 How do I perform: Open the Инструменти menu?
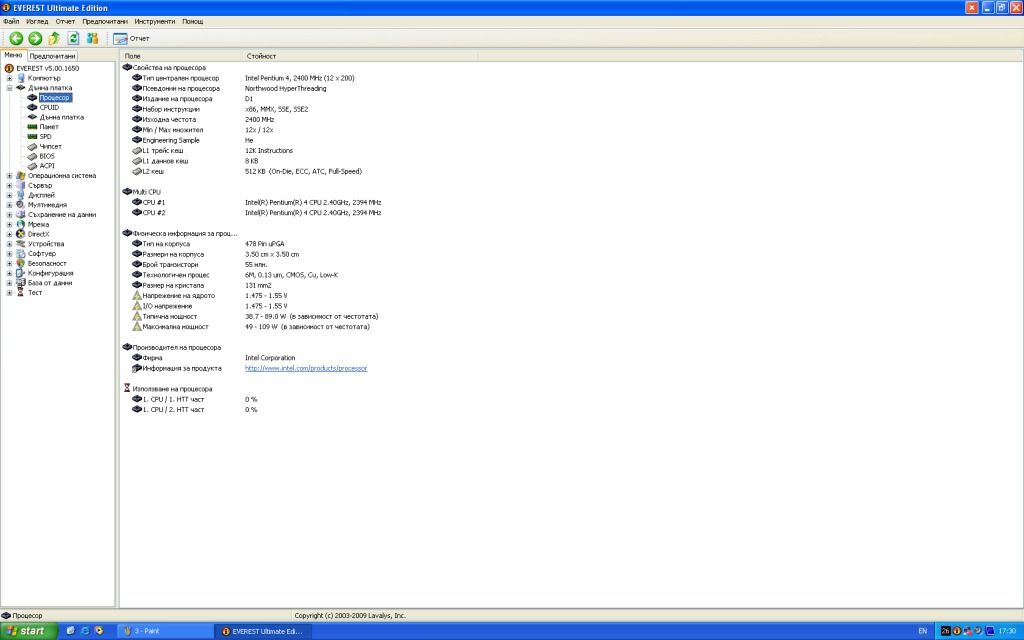[155, 22]
